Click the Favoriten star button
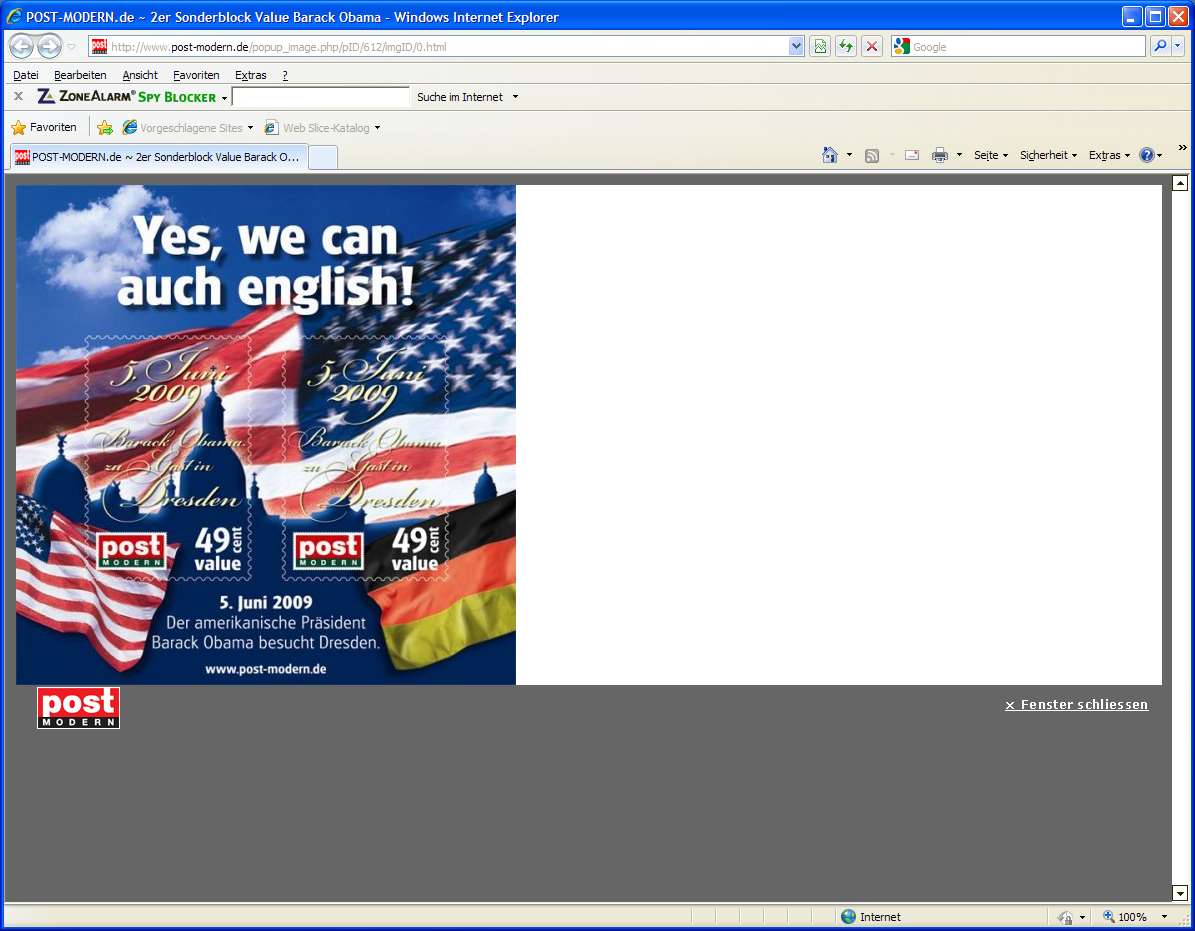Screen dimensions: 1195x931 [x=44, y=127]
